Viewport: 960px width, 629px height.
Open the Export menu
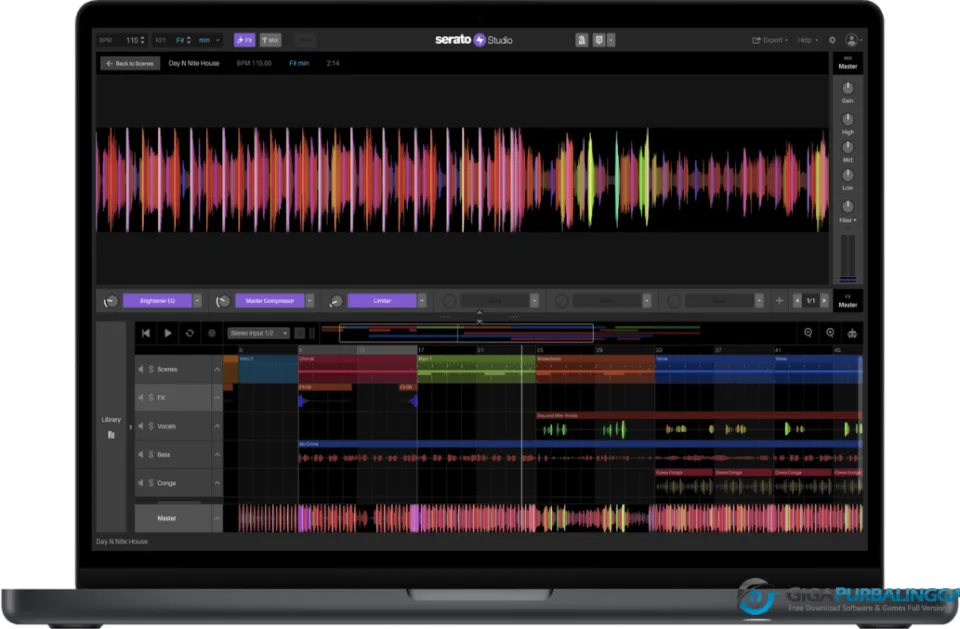770,40
